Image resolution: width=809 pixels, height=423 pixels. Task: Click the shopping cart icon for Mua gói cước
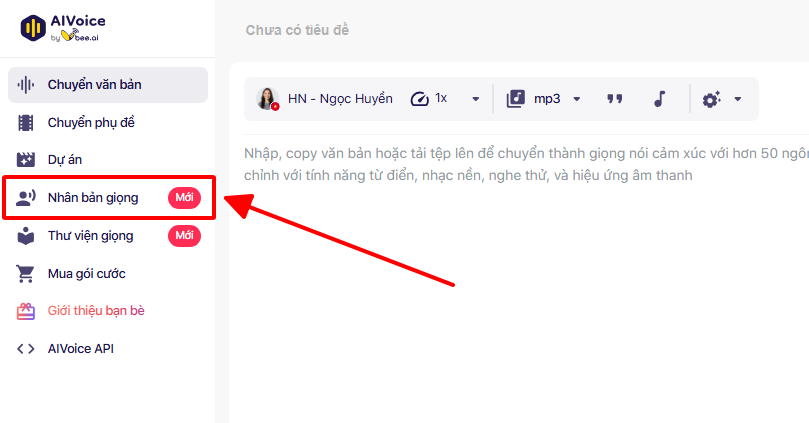point(26,273)
